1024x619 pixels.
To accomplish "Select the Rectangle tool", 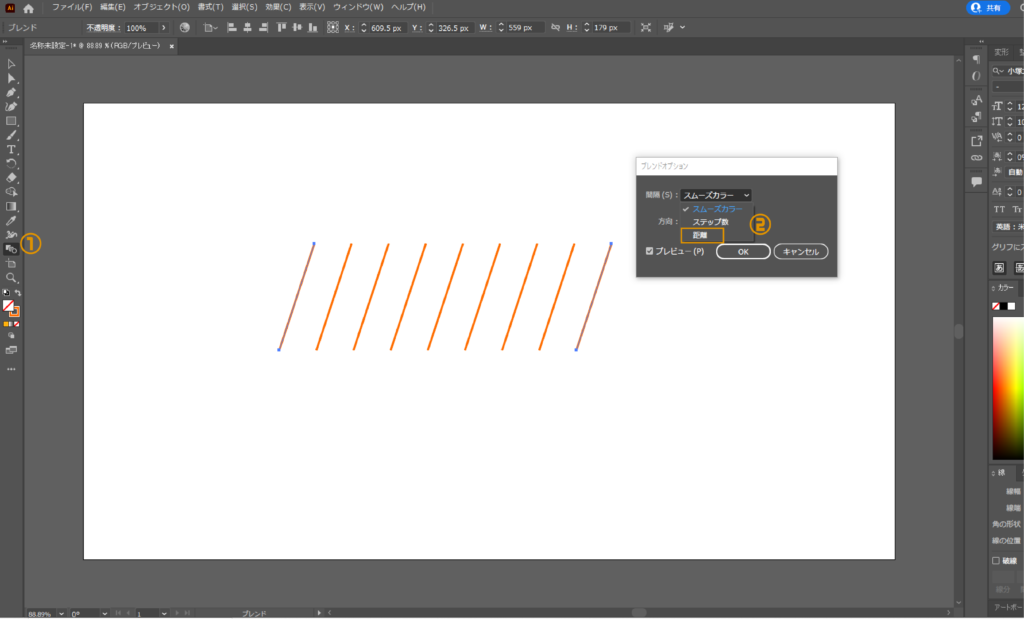I will click(11, 121).
